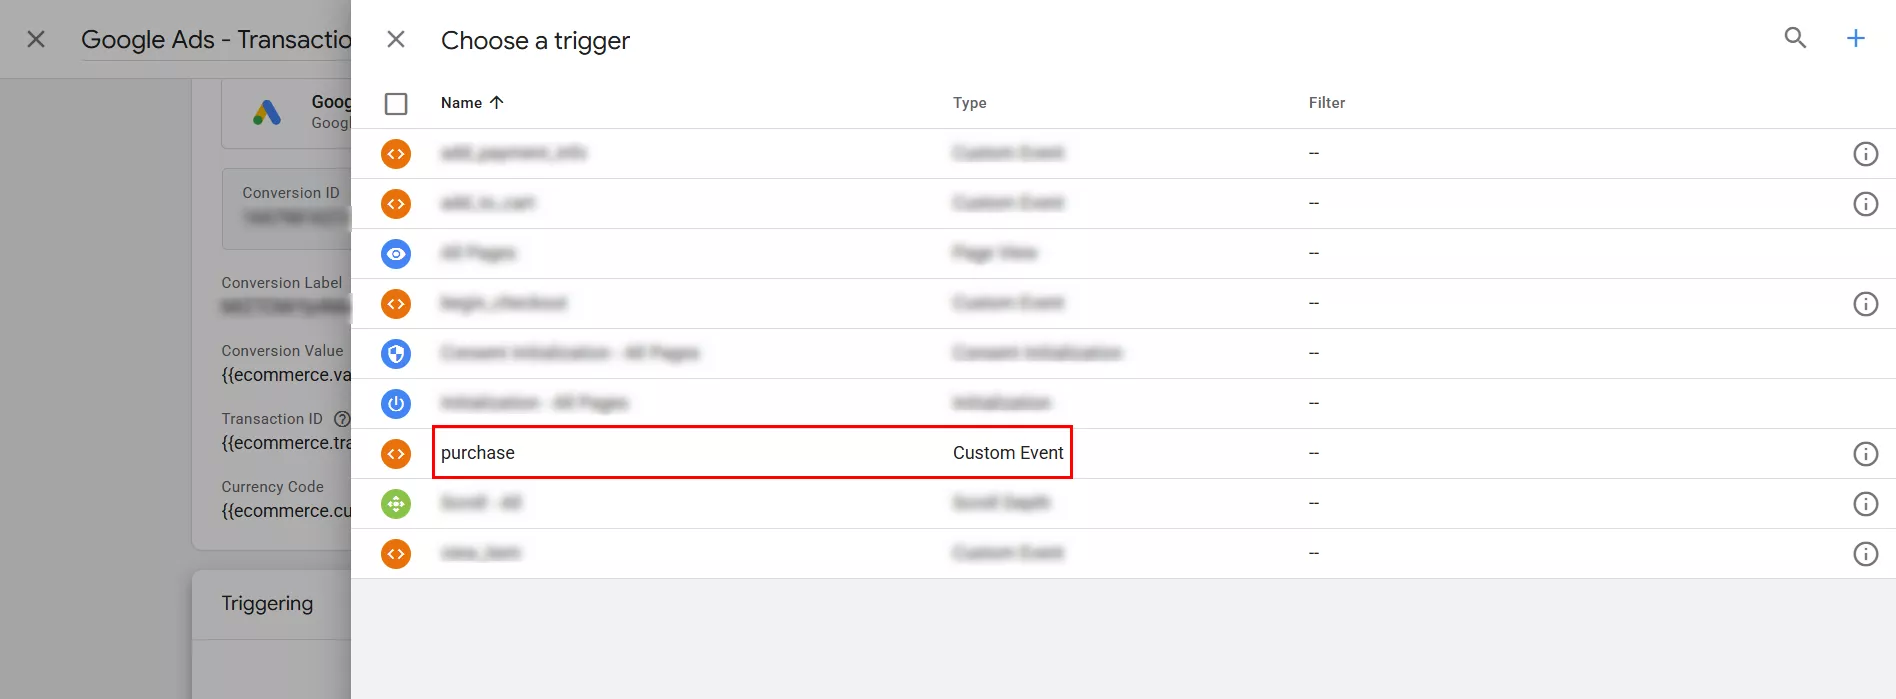Open trigger search with the magnifier icon

1795,38
